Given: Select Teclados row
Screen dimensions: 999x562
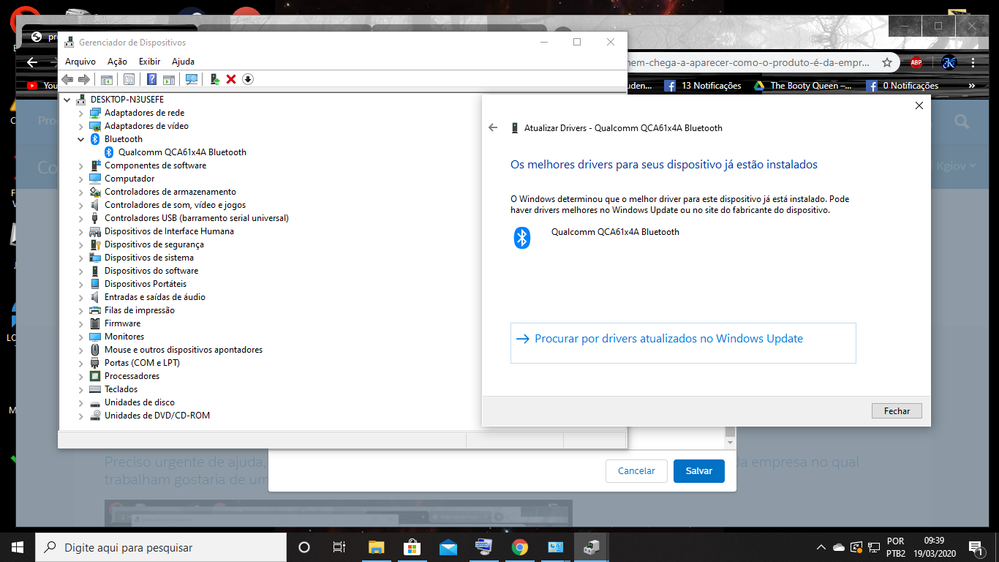Looking at the screenshot, I should click(121, 389).
